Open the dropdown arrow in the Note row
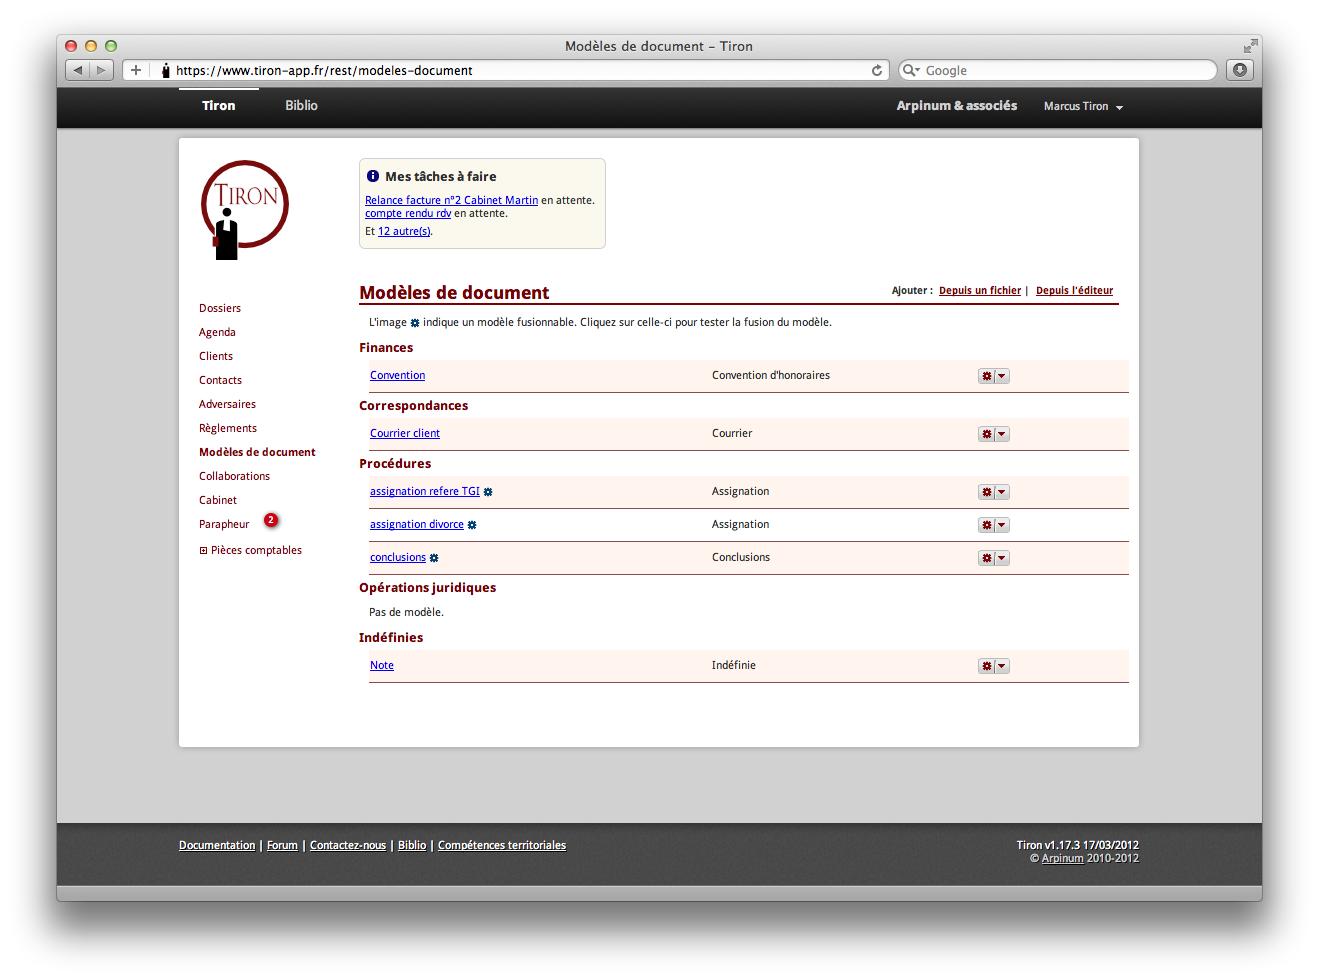 click(1002, 666)
